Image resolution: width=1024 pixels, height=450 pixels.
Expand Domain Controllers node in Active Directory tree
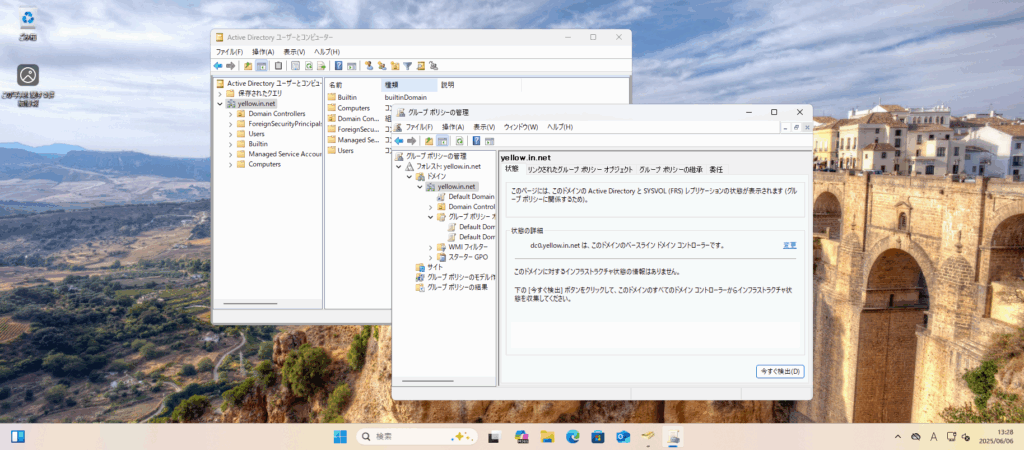(231, 114)
